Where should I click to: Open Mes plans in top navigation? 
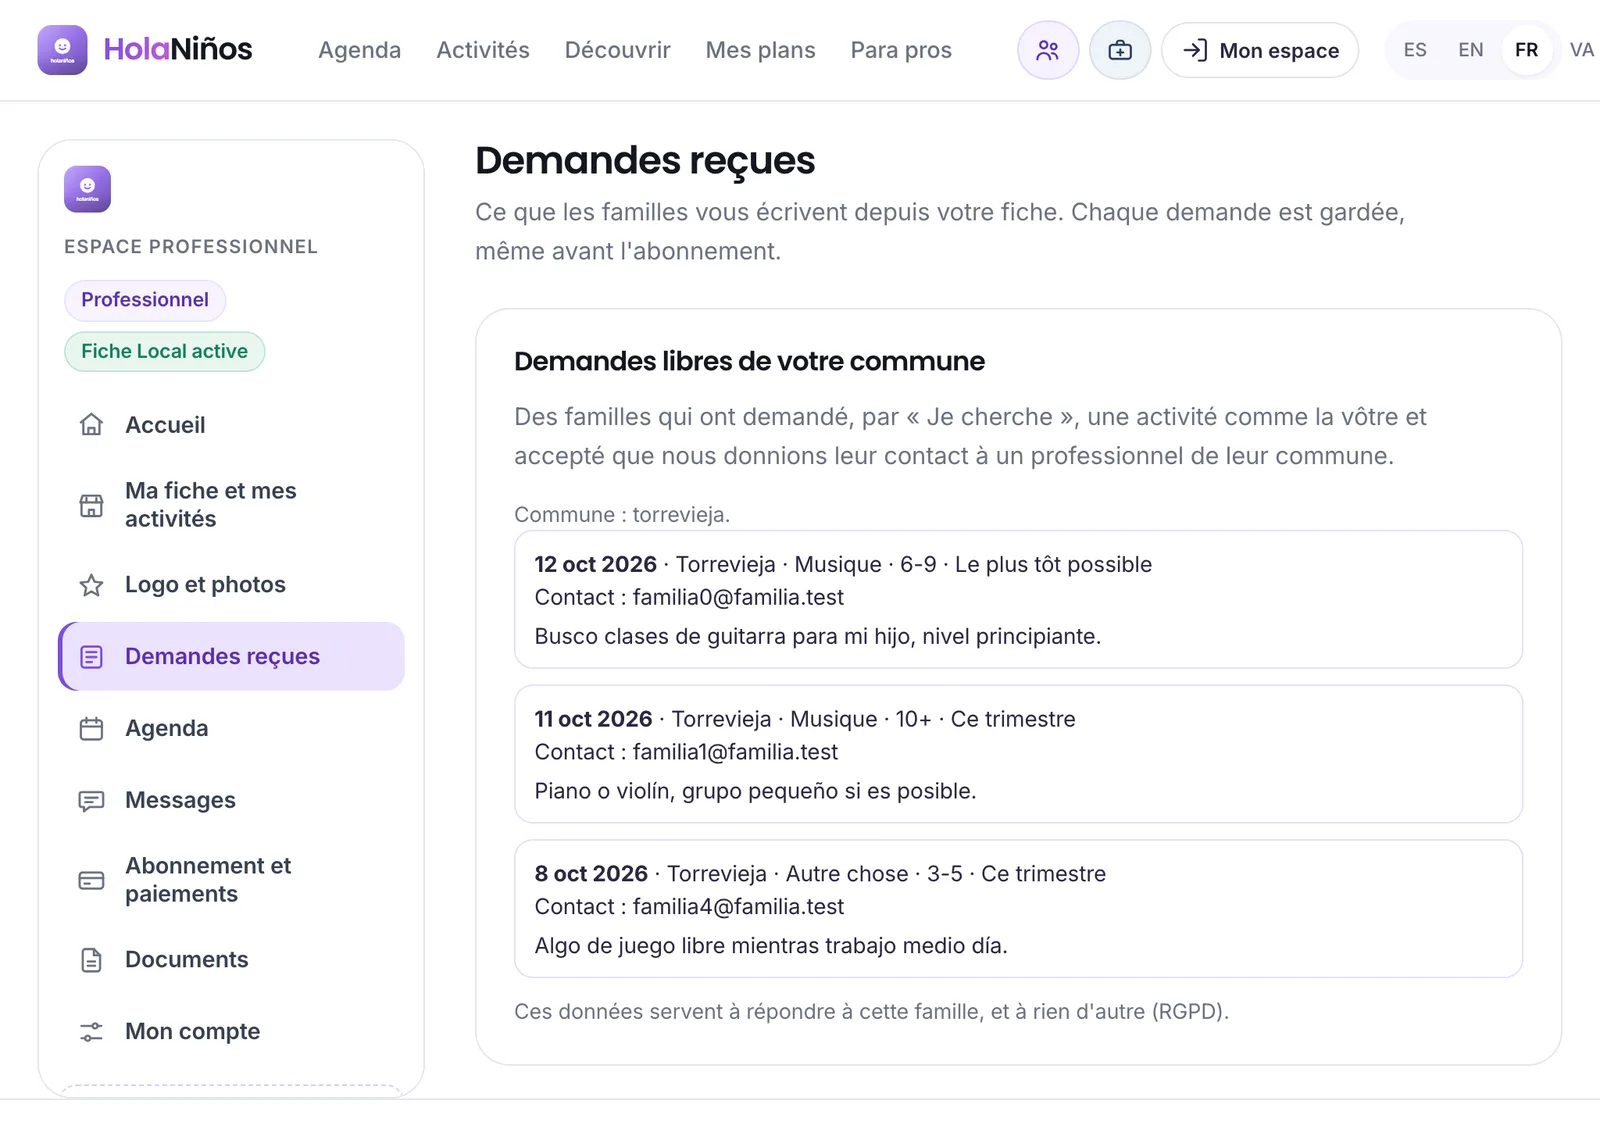click(760, 50)
